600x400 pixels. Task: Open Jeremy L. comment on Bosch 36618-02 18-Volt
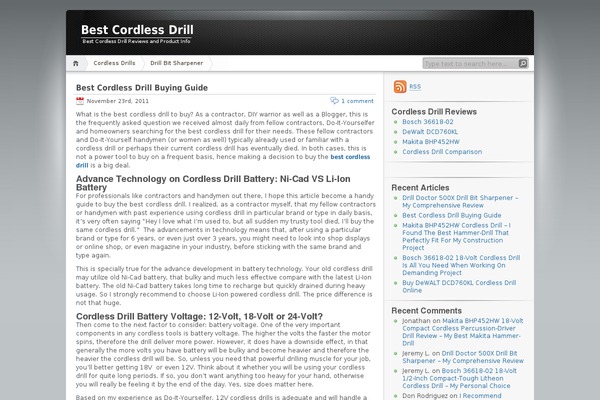[x=459, y=378]
